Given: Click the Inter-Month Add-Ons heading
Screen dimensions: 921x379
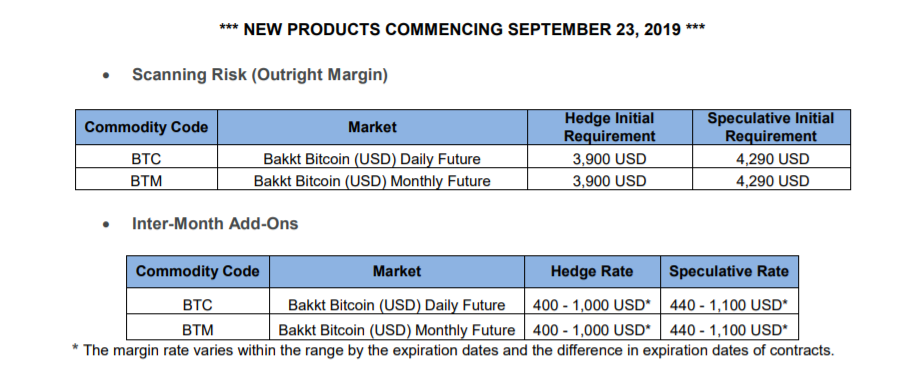Looking at the screenshot, I should coord(215,223).
